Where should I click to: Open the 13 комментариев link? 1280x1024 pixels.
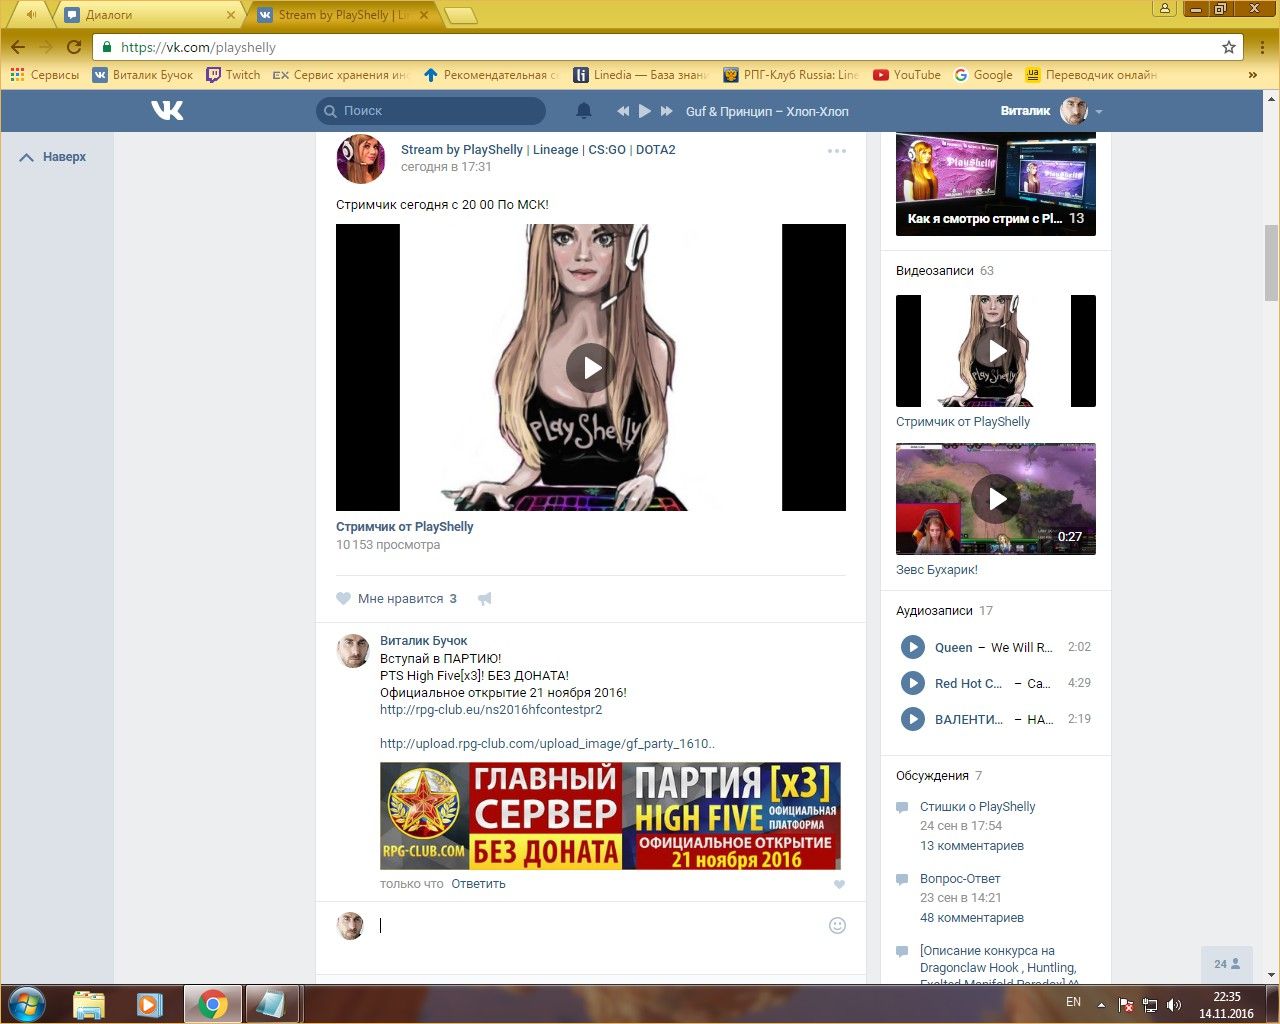pyautogui.click(x=972, y=846)
